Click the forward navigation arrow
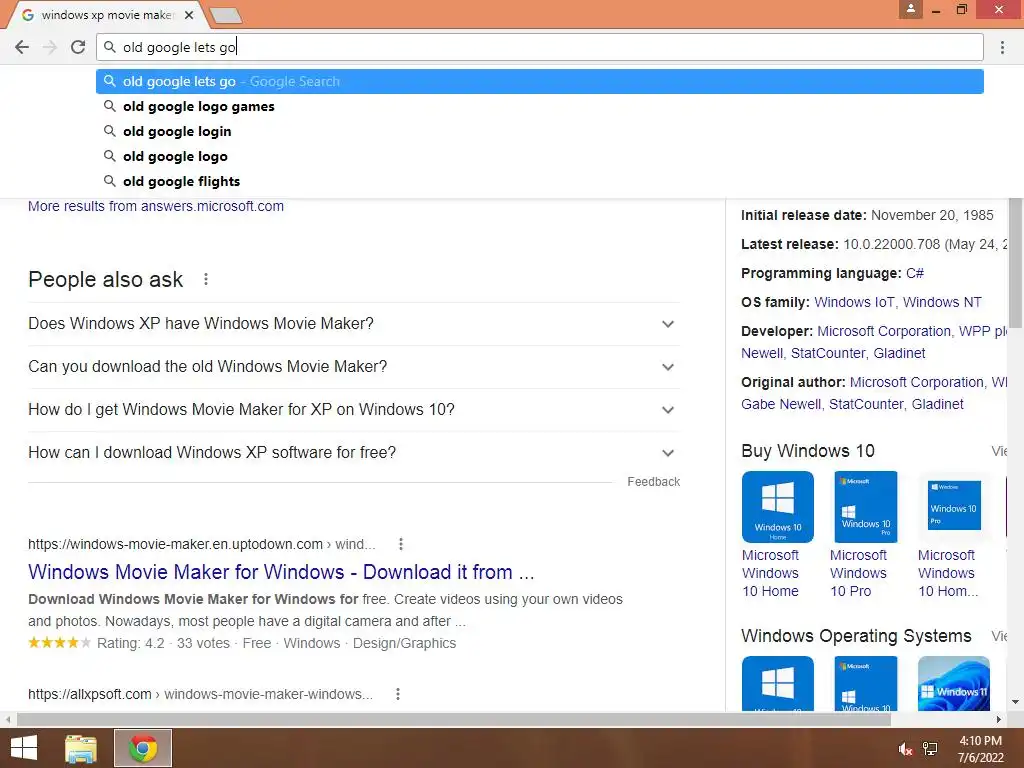Image resolution: width=1024 pixels, height=768 pixels. [50, 47]
